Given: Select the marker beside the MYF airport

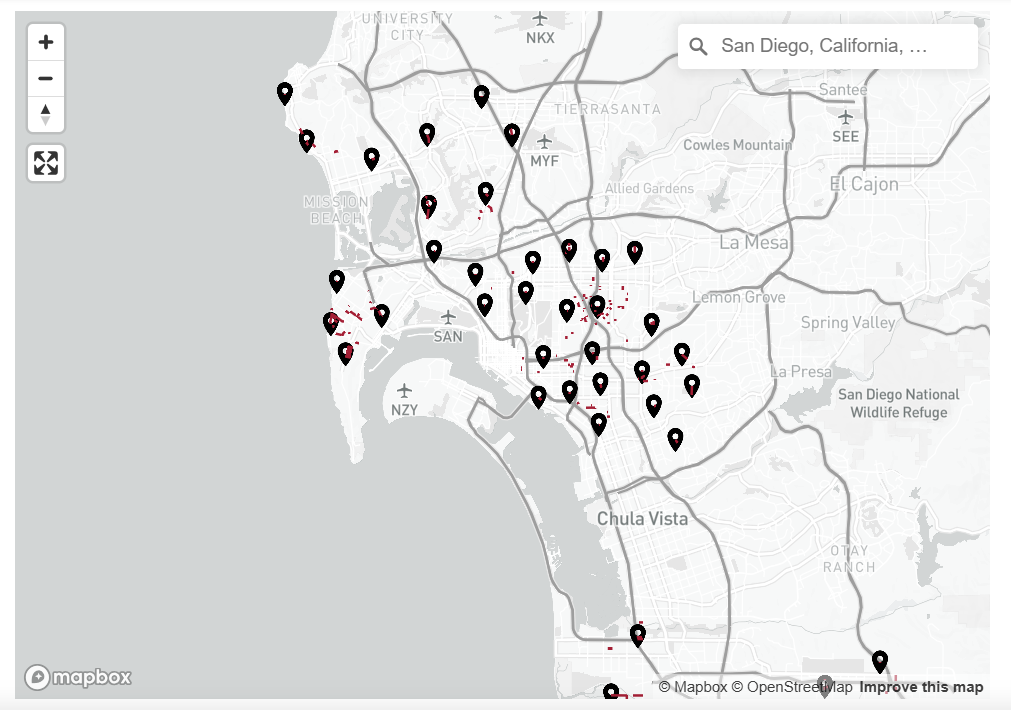Looking at the screenshot, I should coord(512,135).
